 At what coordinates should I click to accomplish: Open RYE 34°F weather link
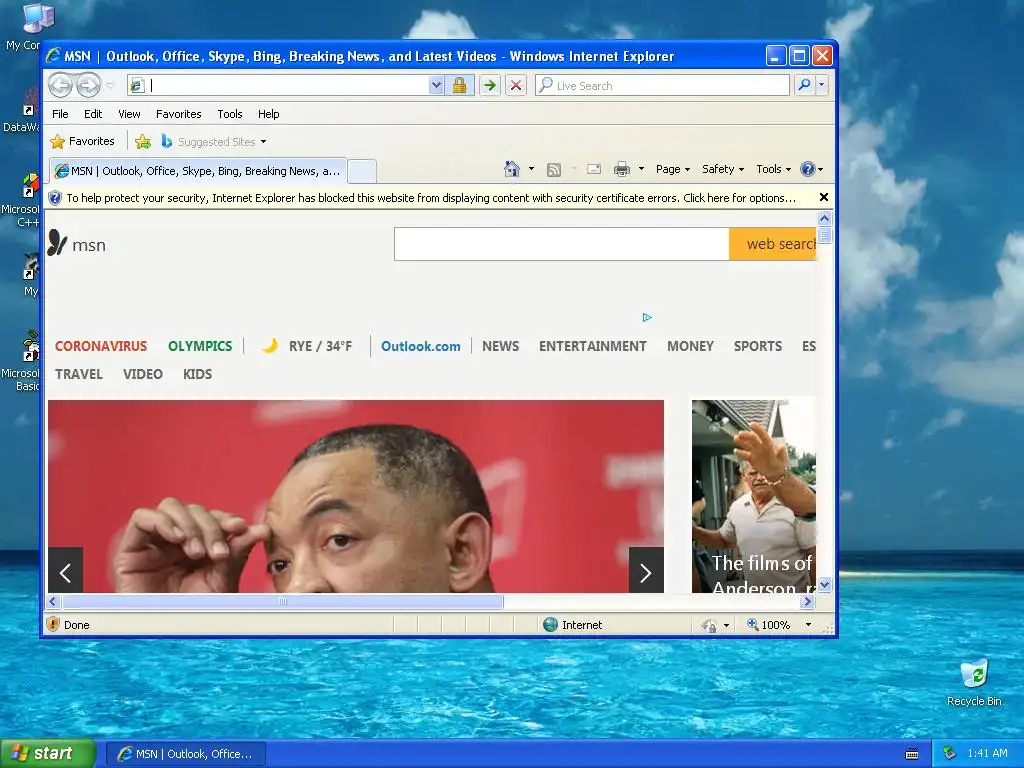coord(307,346)
